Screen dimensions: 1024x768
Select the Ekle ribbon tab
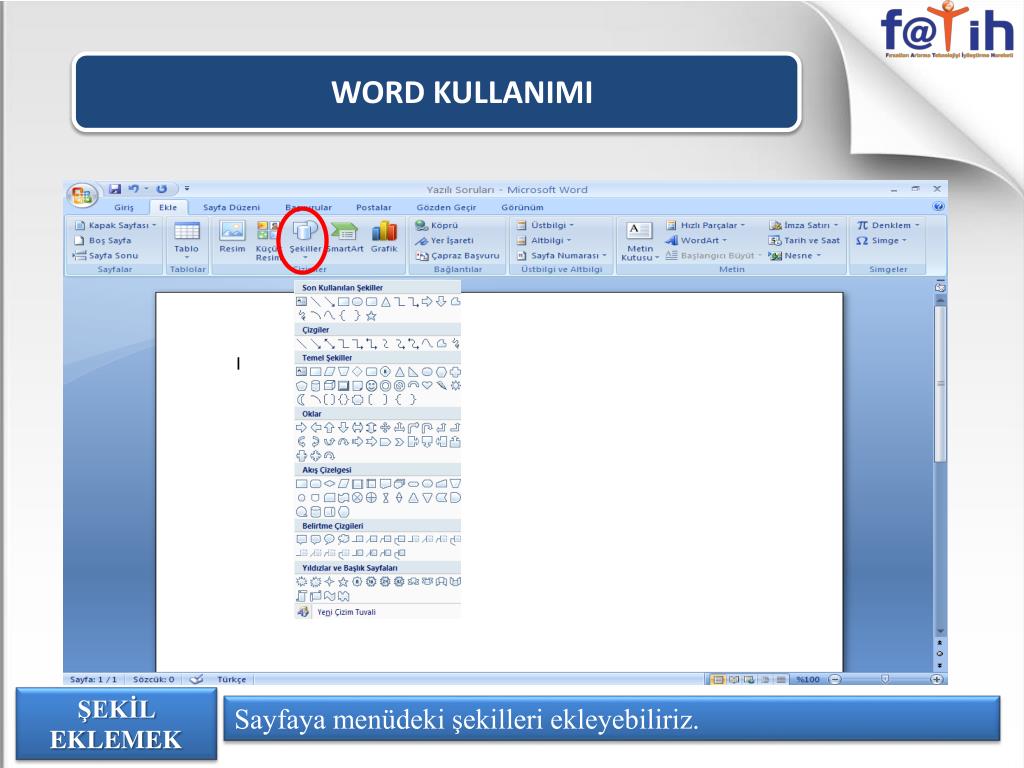pos(168,207)
